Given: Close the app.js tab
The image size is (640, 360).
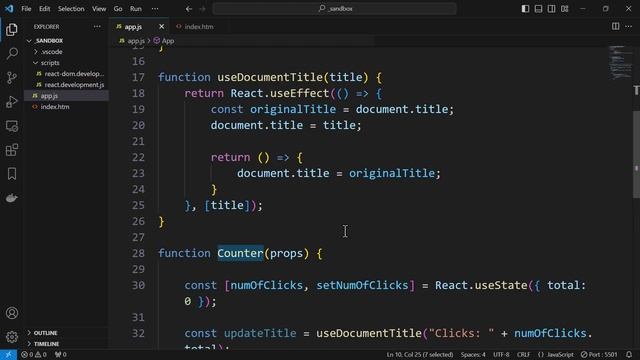Looking at the screenshot, I should click(162, 27).
